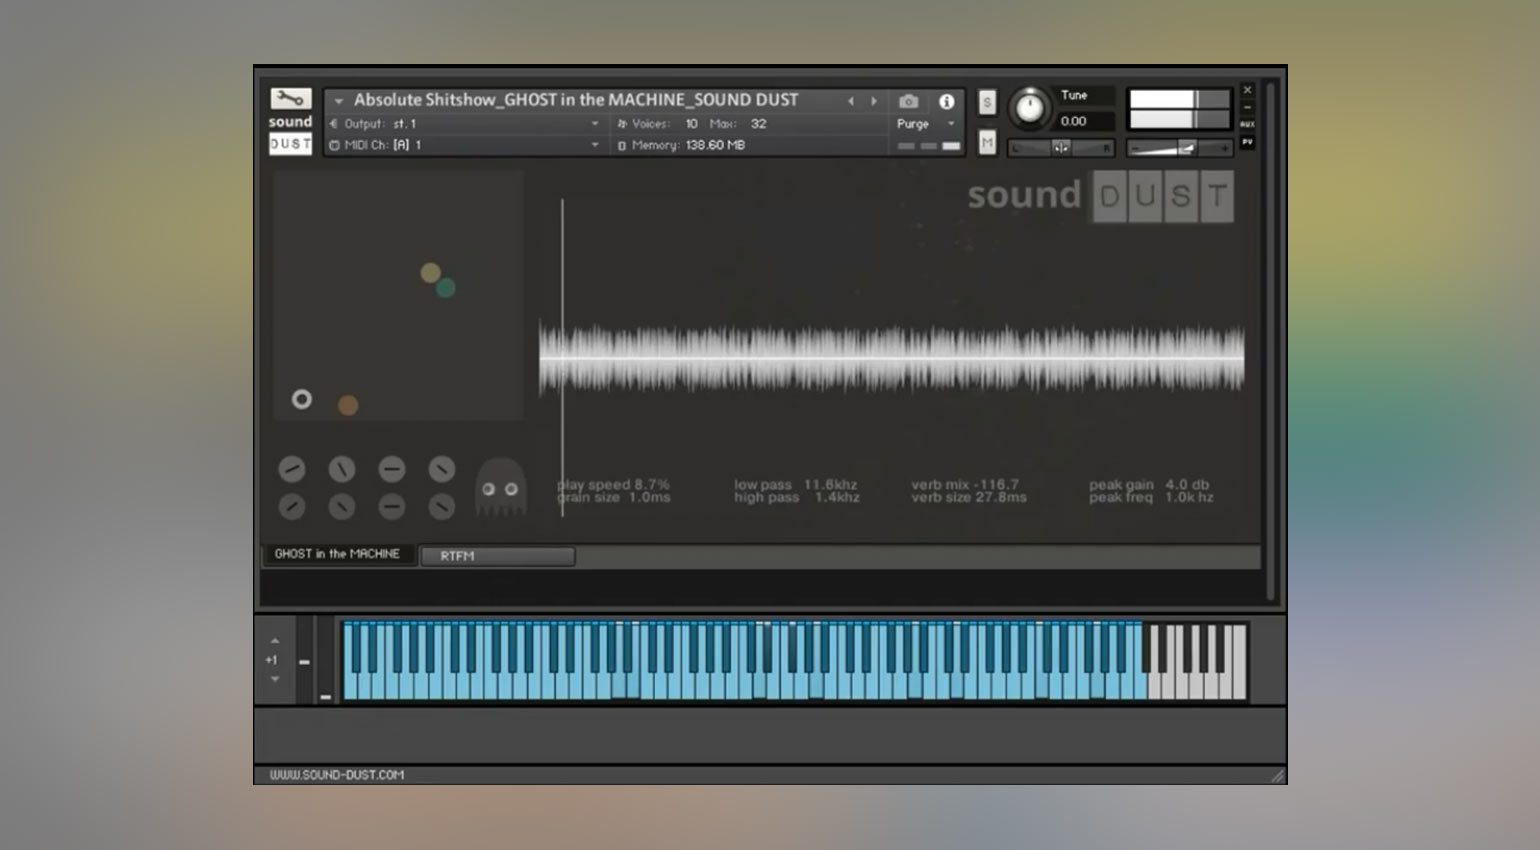Click the Max voices value 32
The image size is (1540, 850).
tap(759, 124)
